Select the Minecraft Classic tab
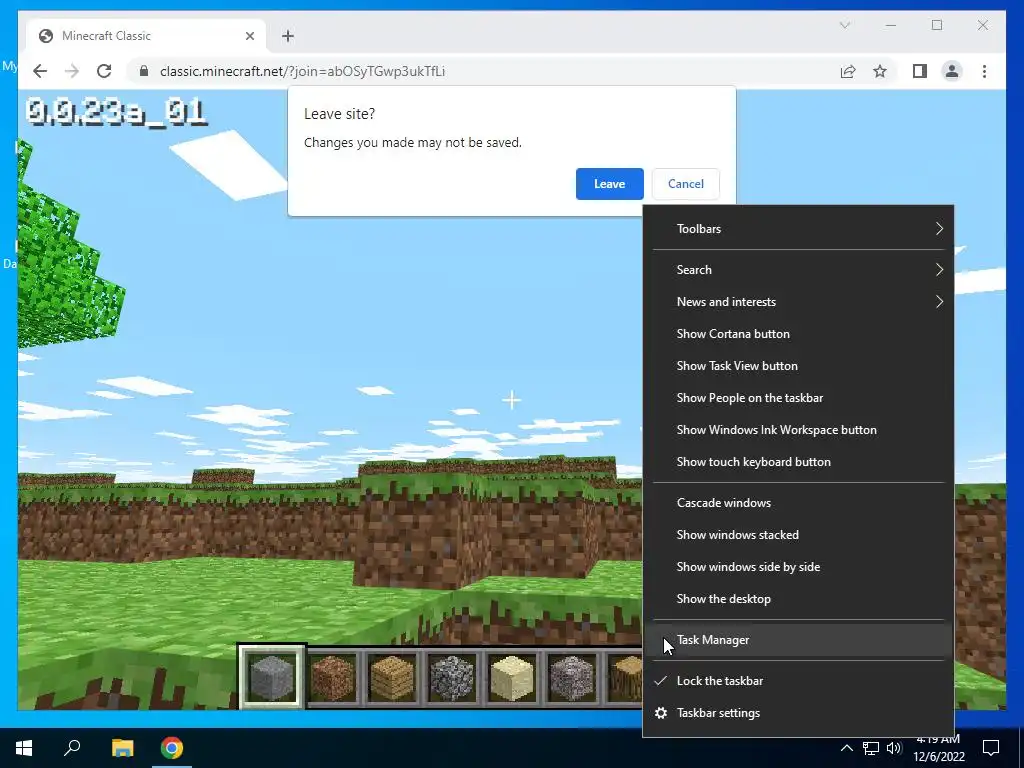The height and width of the screenshot is (768, 1024). [146, 36]
